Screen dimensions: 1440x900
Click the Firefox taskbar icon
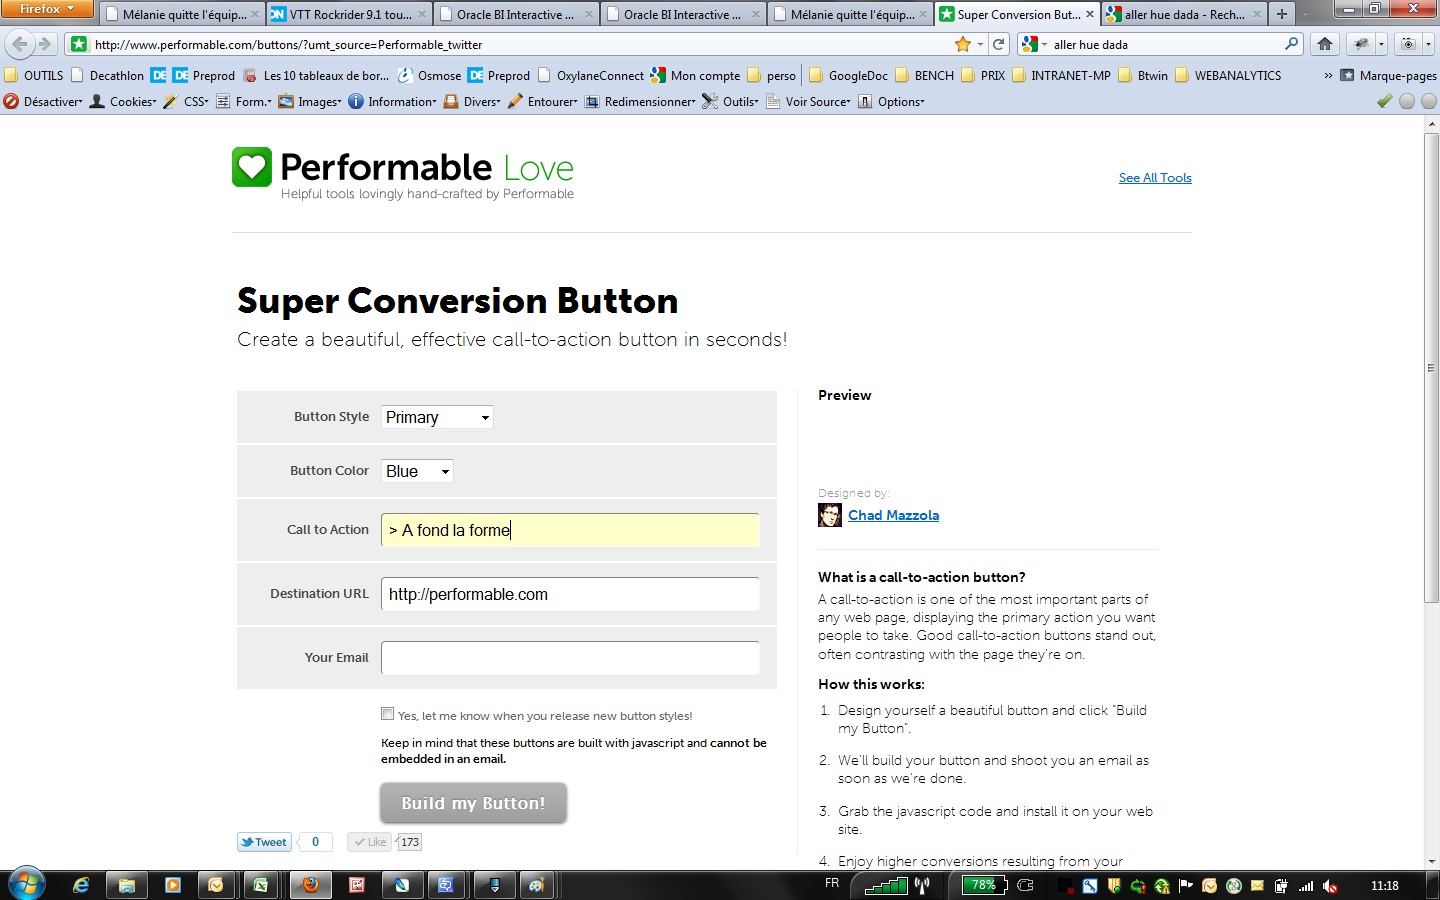[x=311, y=885]
